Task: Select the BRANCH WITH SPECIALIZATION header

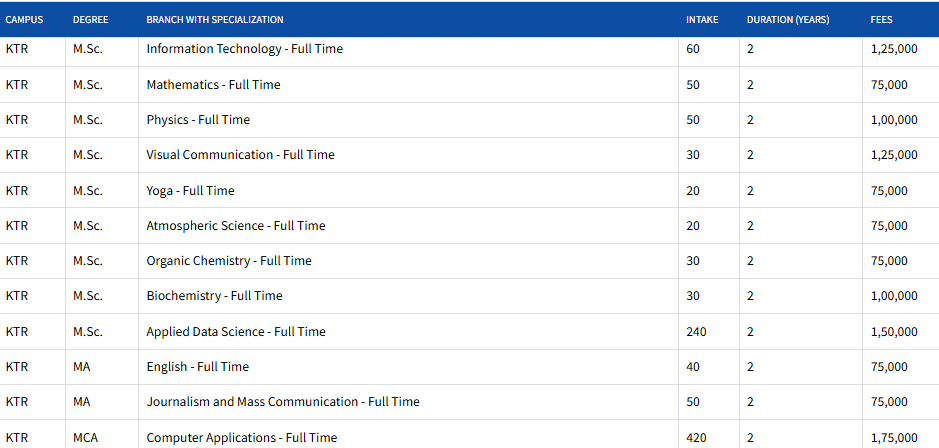Action: tap(214, 20)
